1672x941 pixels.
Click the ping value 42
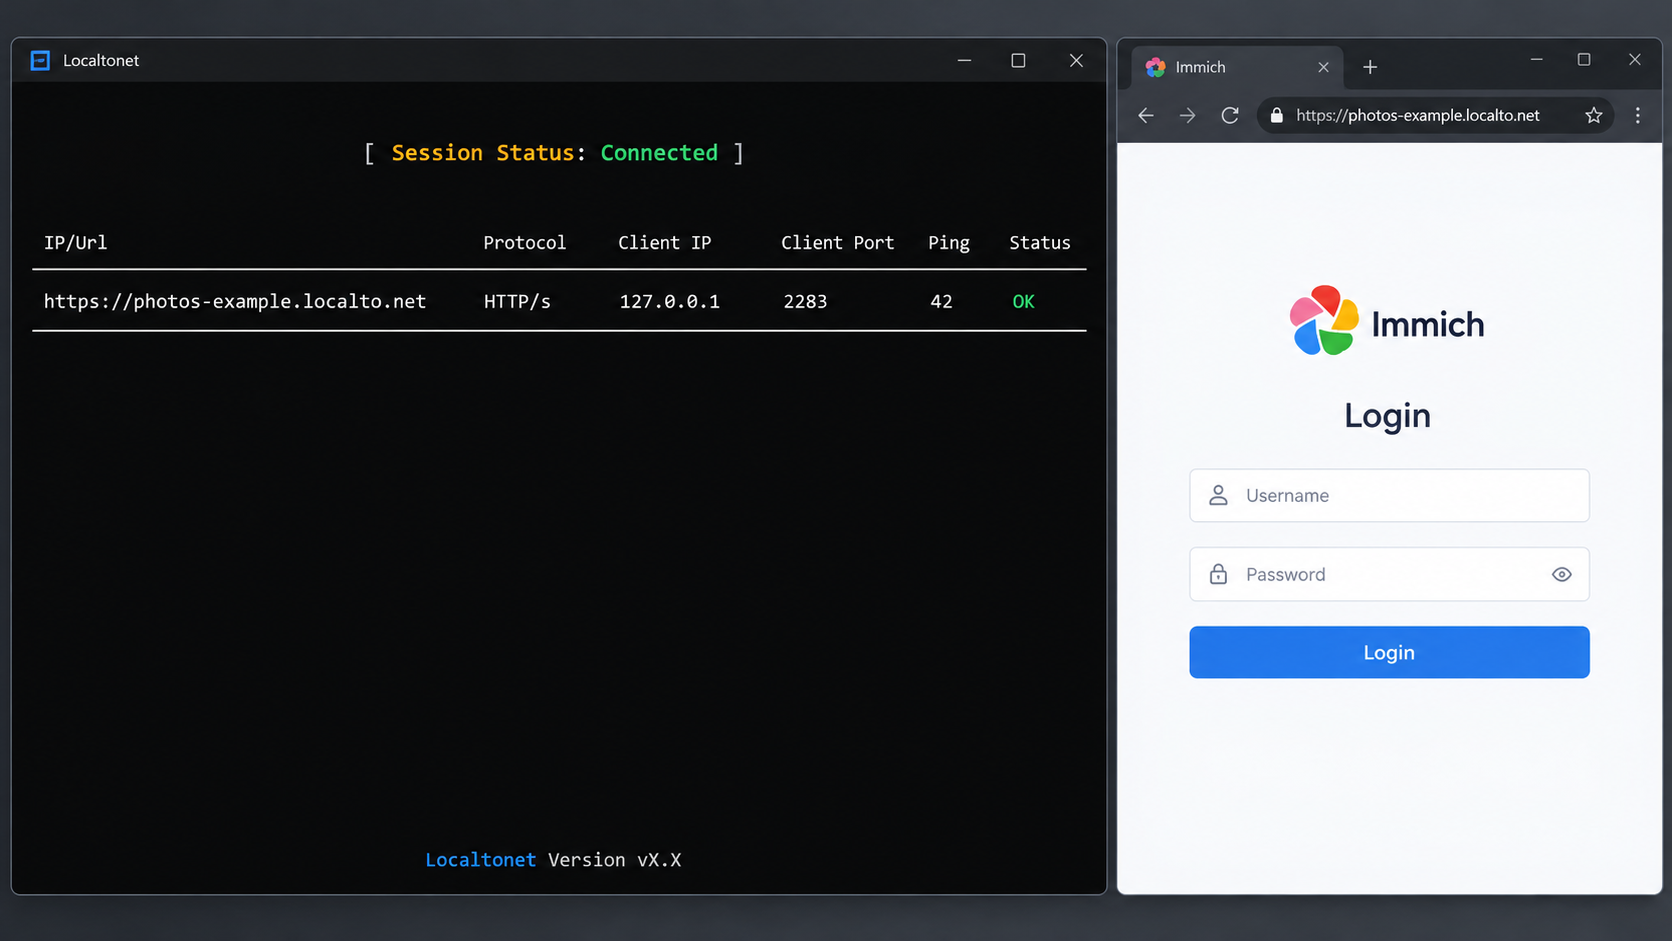pos(941,301)
